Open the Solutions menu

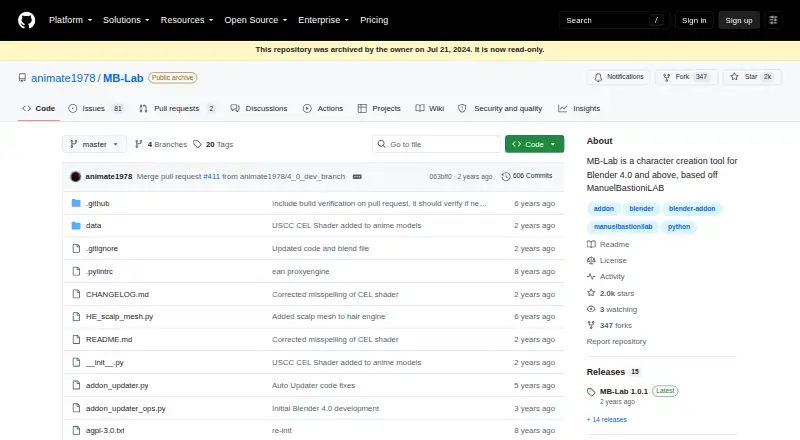(x=126, y=20)
